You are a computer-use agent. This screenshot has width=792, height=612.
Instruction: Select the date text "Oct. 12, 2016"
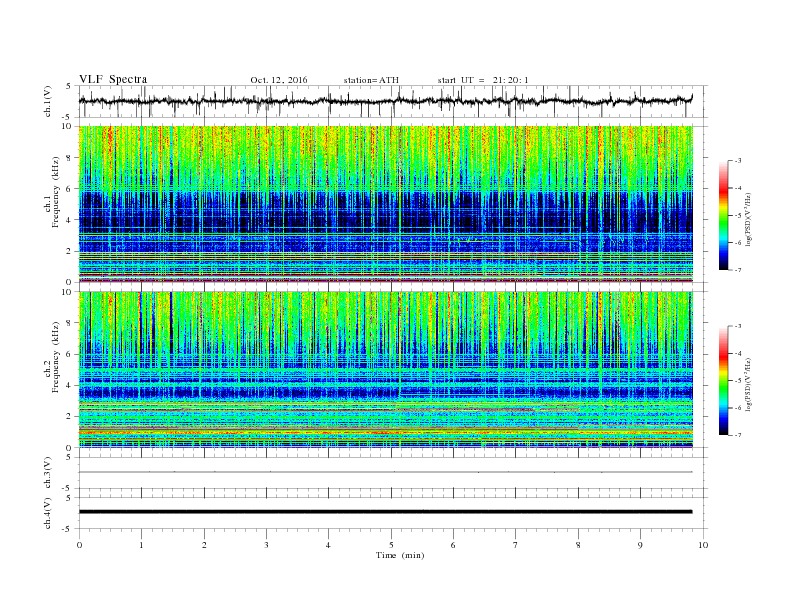[279, 80]
